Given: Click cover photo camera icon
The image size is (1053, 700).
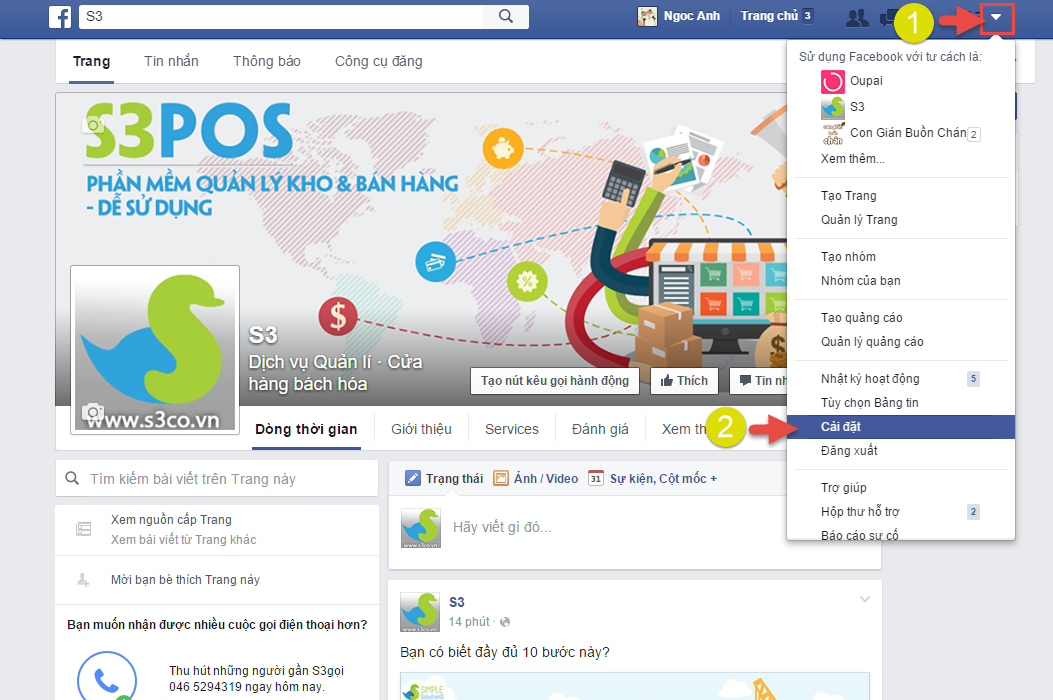Looking at the screenshot, I should coord(94,125).
